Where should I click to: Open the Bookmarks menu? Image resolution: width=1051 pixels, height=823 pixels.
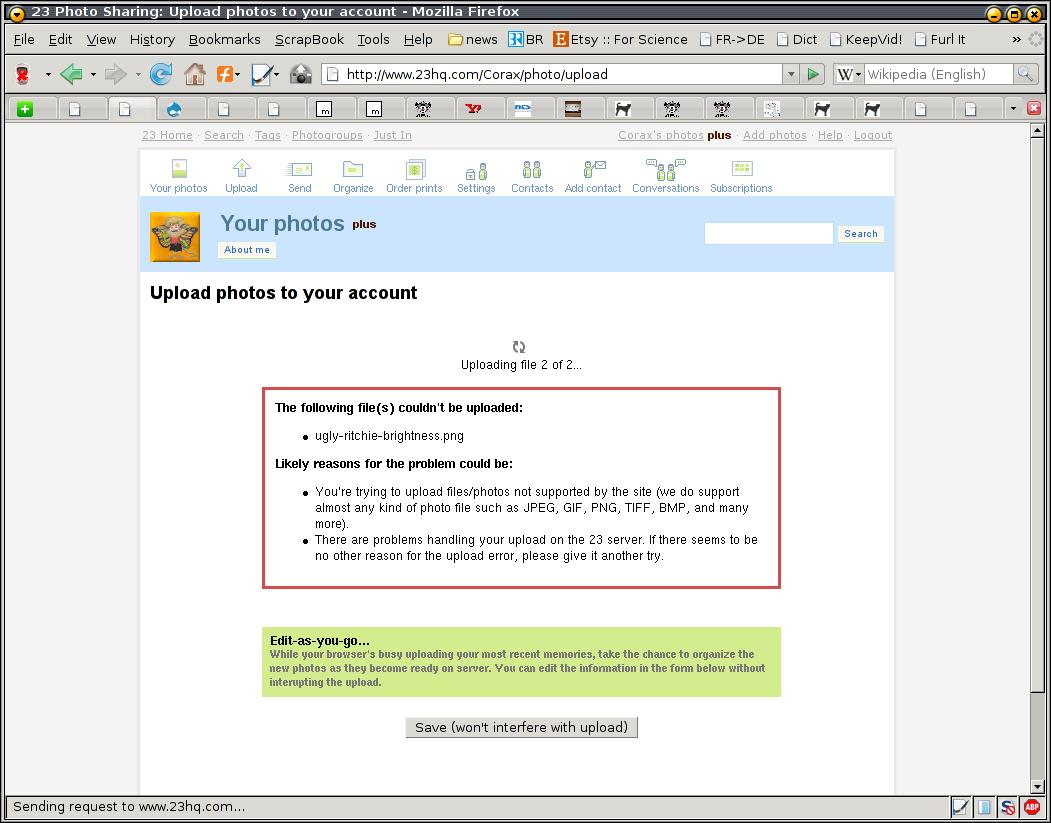tap(225, 40)
